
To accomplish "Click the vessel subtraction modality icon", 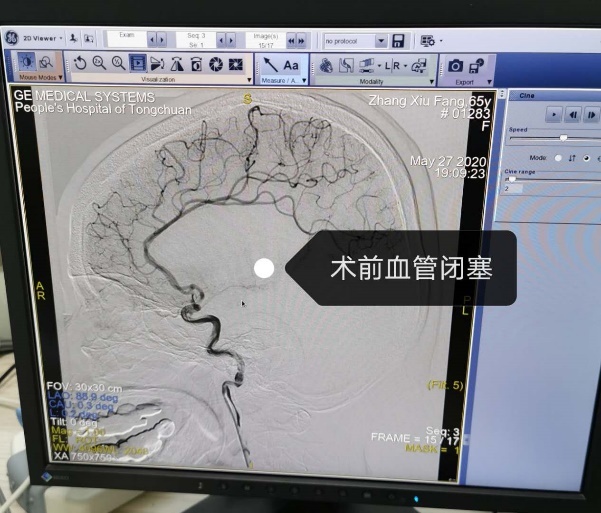I will click(x=326, y=66).
